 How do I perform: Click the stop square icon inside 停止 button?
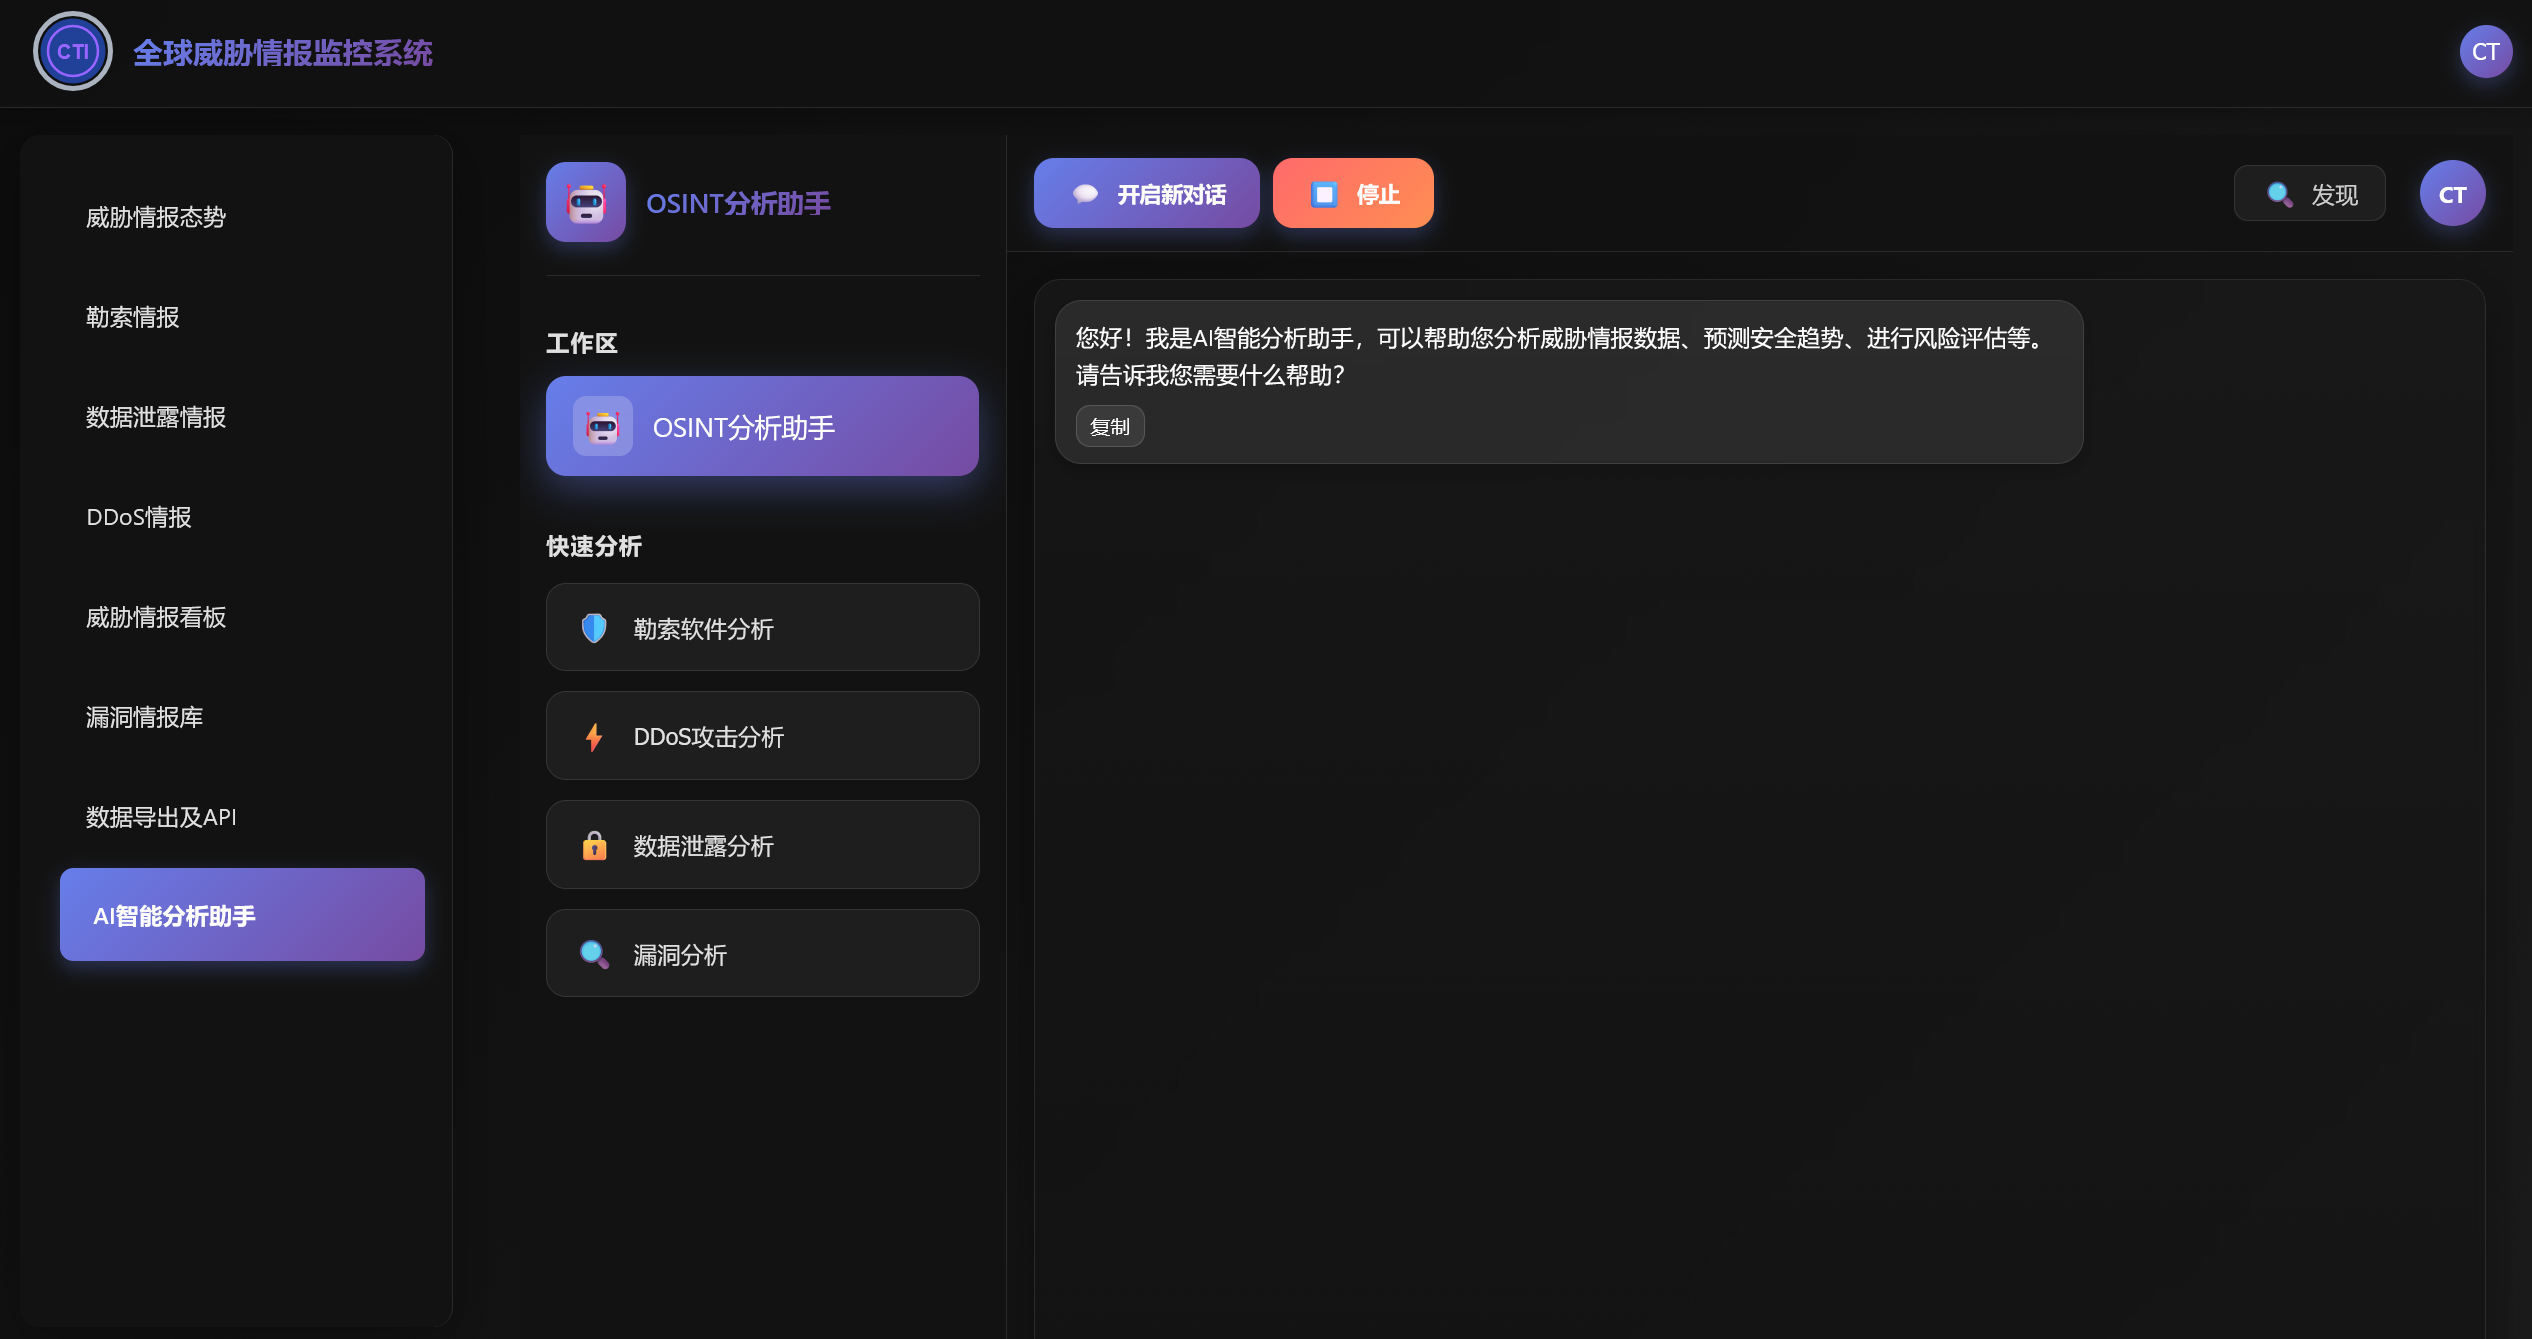coord(1324,193)
